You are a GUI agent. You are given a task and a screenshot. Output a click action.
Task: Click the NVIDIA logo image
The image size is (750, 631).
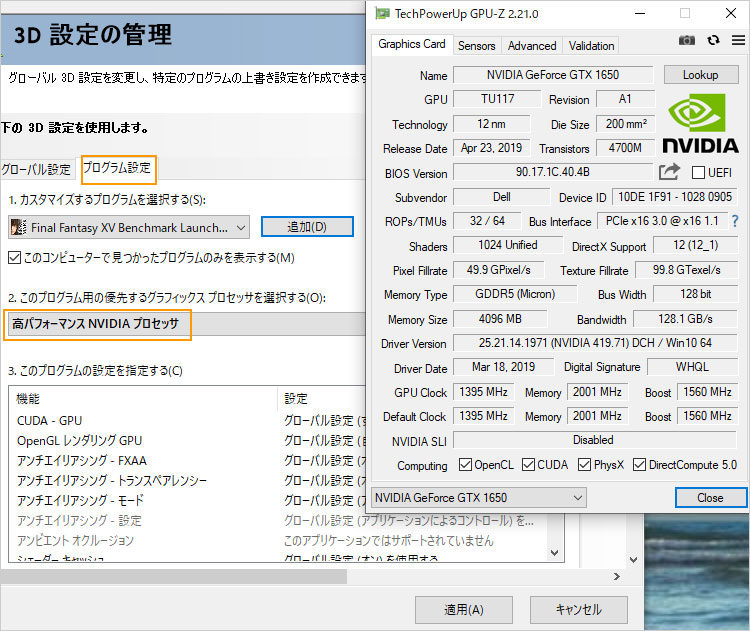pyautogui.click(x=701, y=126)
